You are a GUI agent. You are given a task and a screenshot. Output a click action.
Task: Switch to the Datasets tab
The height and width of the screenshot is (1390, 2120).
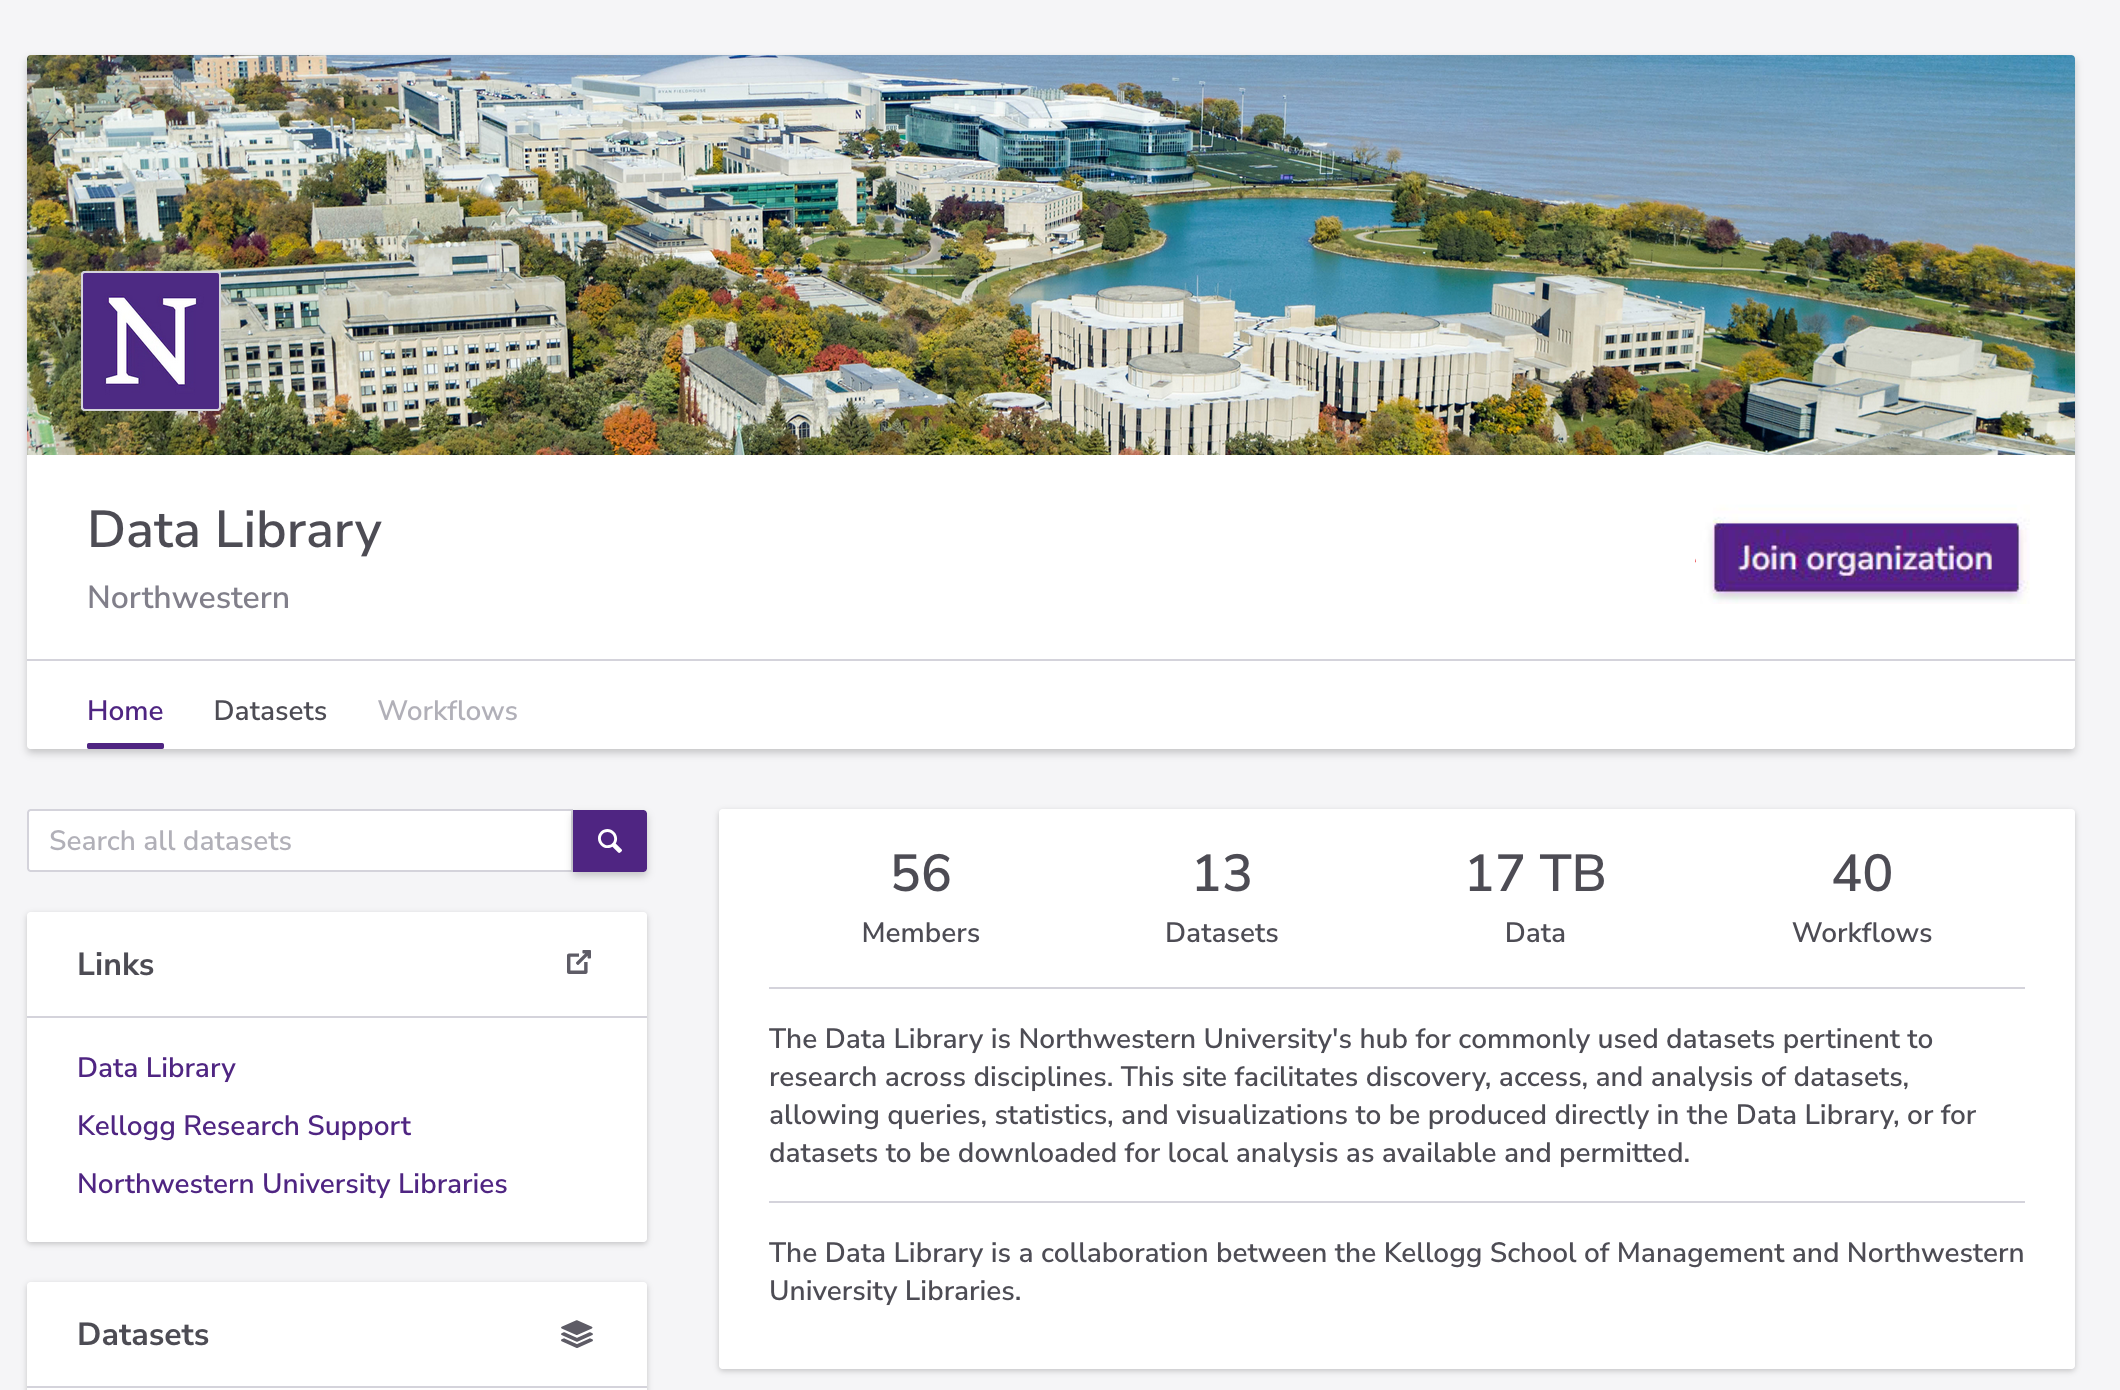pos(270,710)
